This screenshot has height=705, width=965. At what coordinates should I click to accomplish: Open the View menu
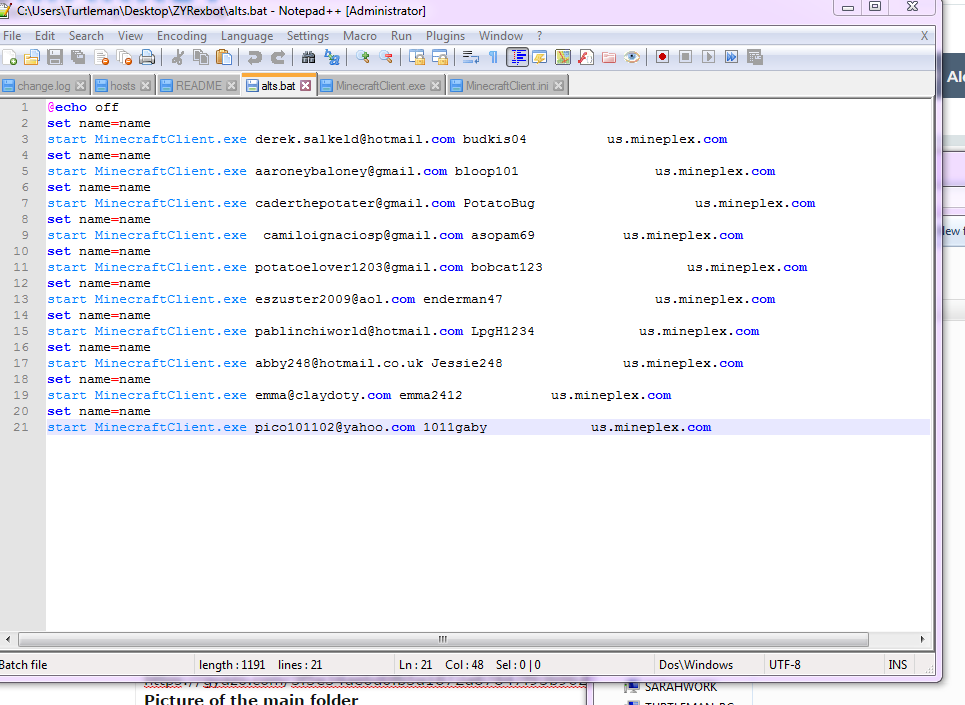pos(130,36)
